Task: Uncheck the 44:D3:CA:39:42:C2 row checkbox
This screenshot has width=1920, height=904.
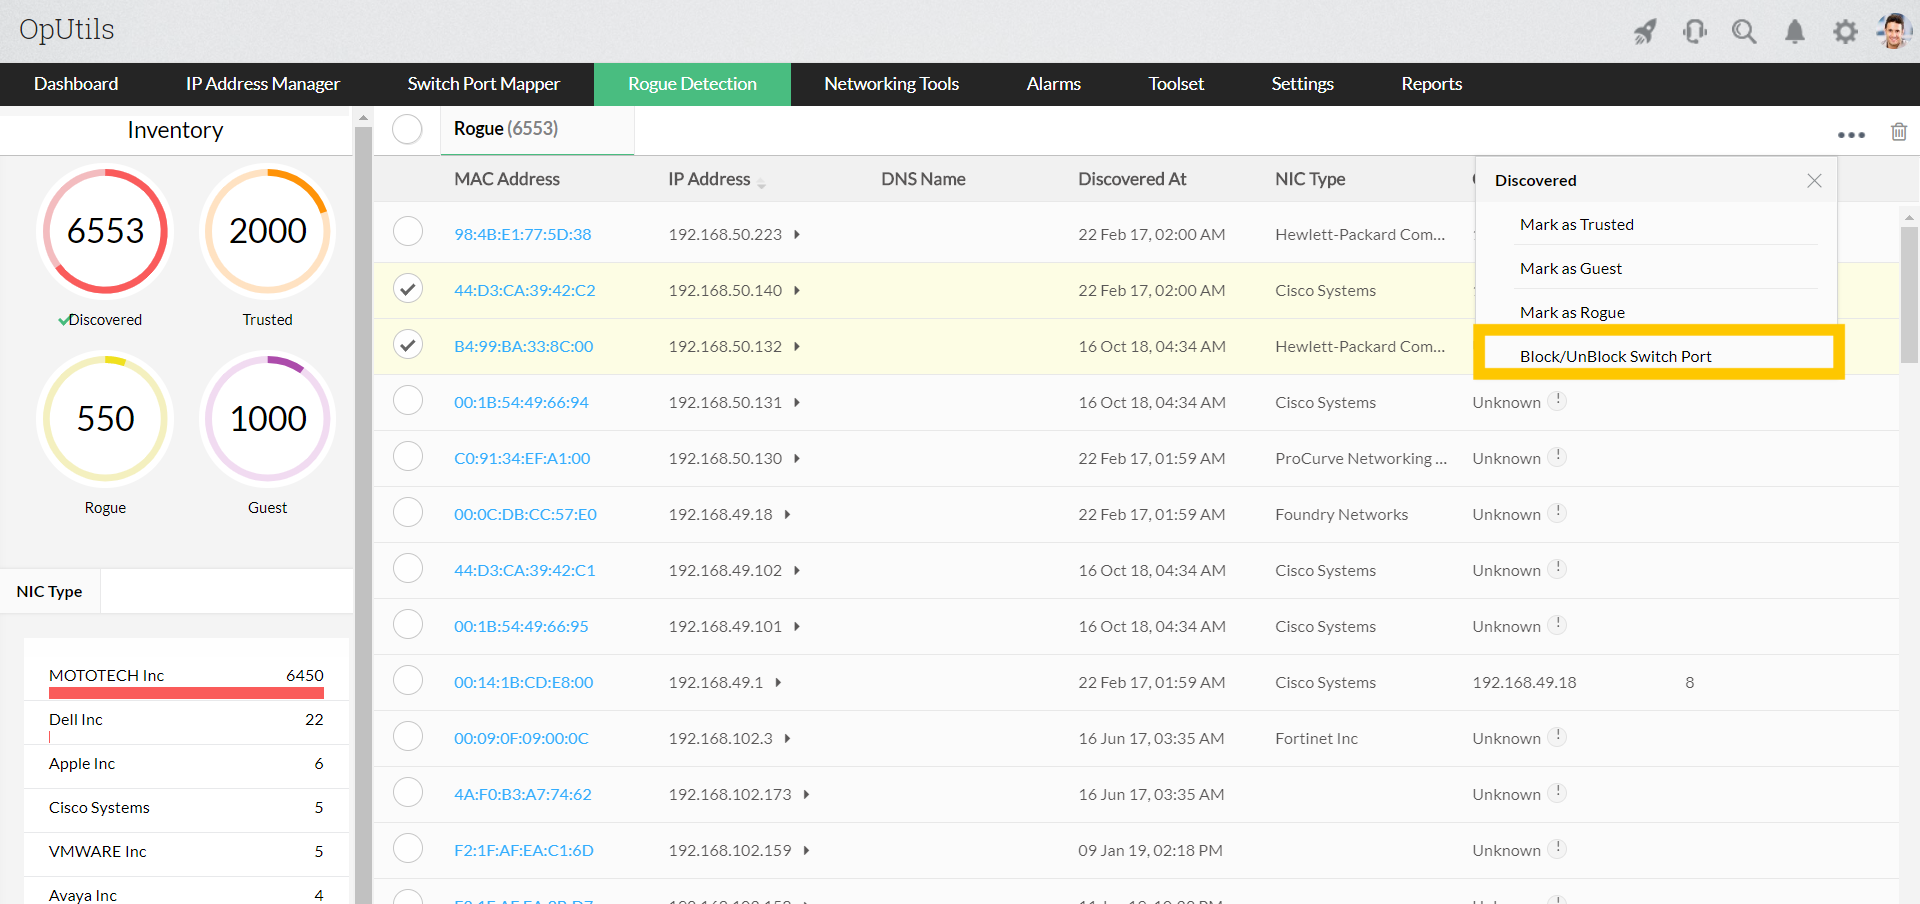Action: pos(408,289)
